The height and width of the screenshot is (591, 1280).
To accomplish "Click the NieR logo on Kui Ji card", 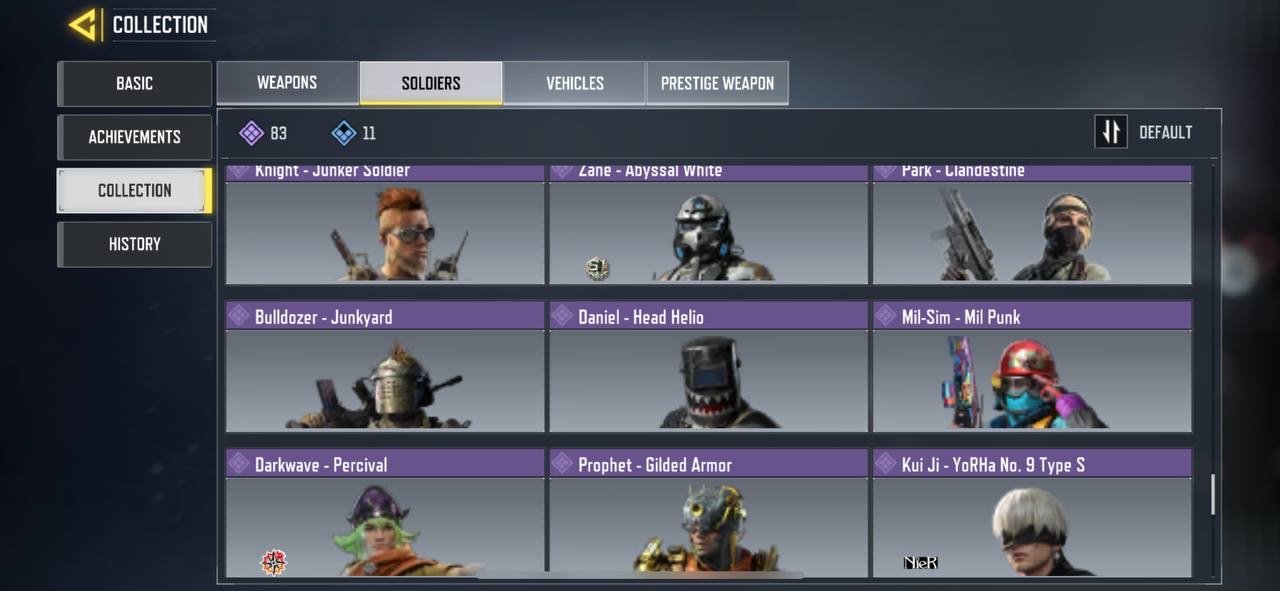I will click(921, 563).
